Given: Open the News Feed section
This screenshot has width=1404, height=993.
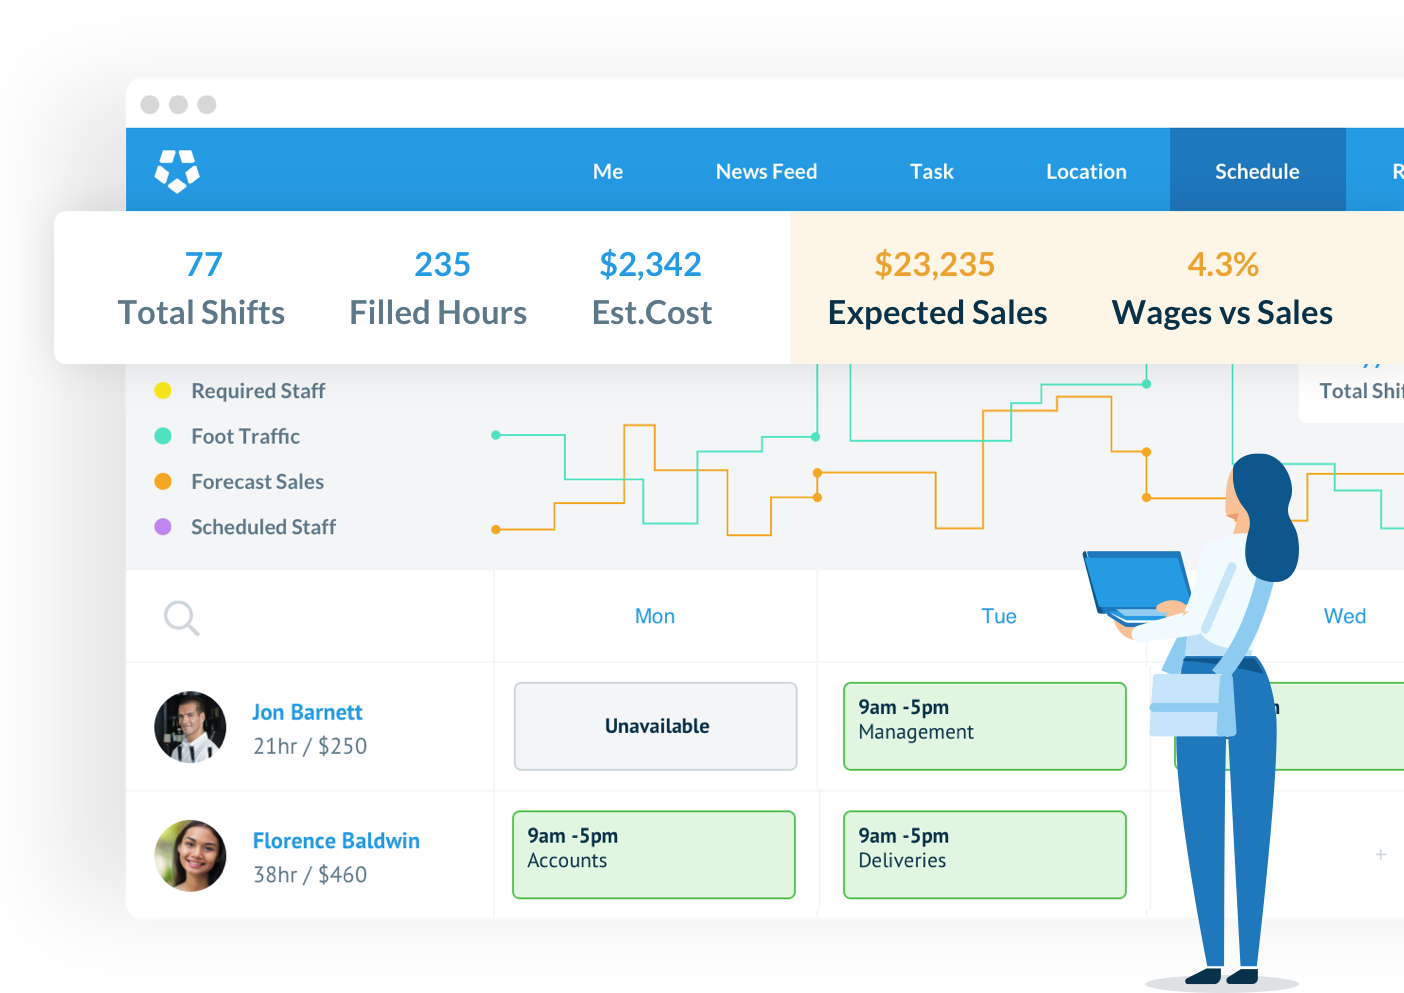Looking at the screenshot, I should (x=766, y=171).
